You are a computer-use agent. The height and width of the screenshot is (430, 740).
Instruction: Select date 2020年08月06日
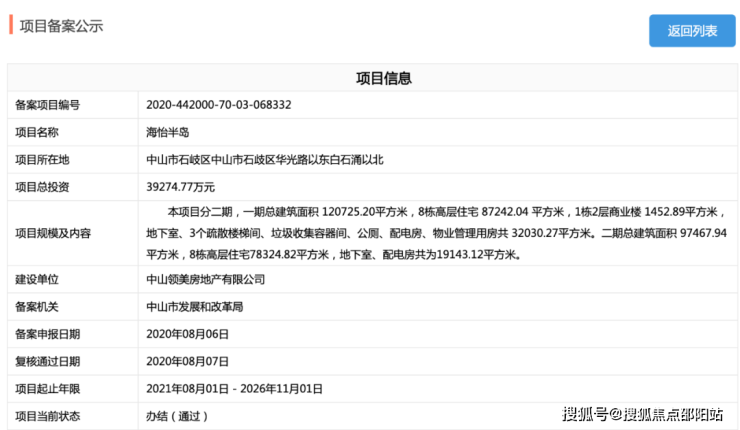coord(187,334)
